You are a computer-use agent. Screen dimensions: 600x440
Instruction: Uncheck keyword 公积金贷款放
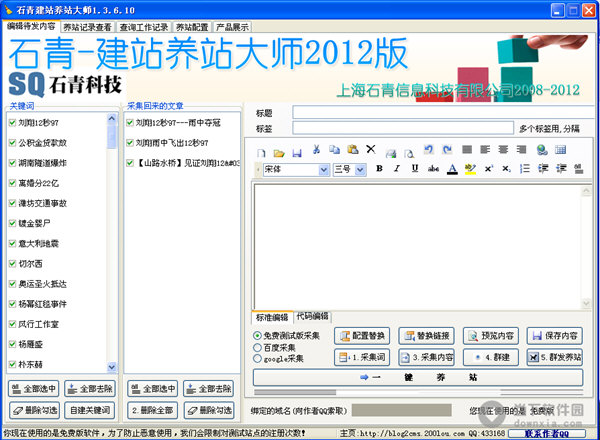coord(13,143)
